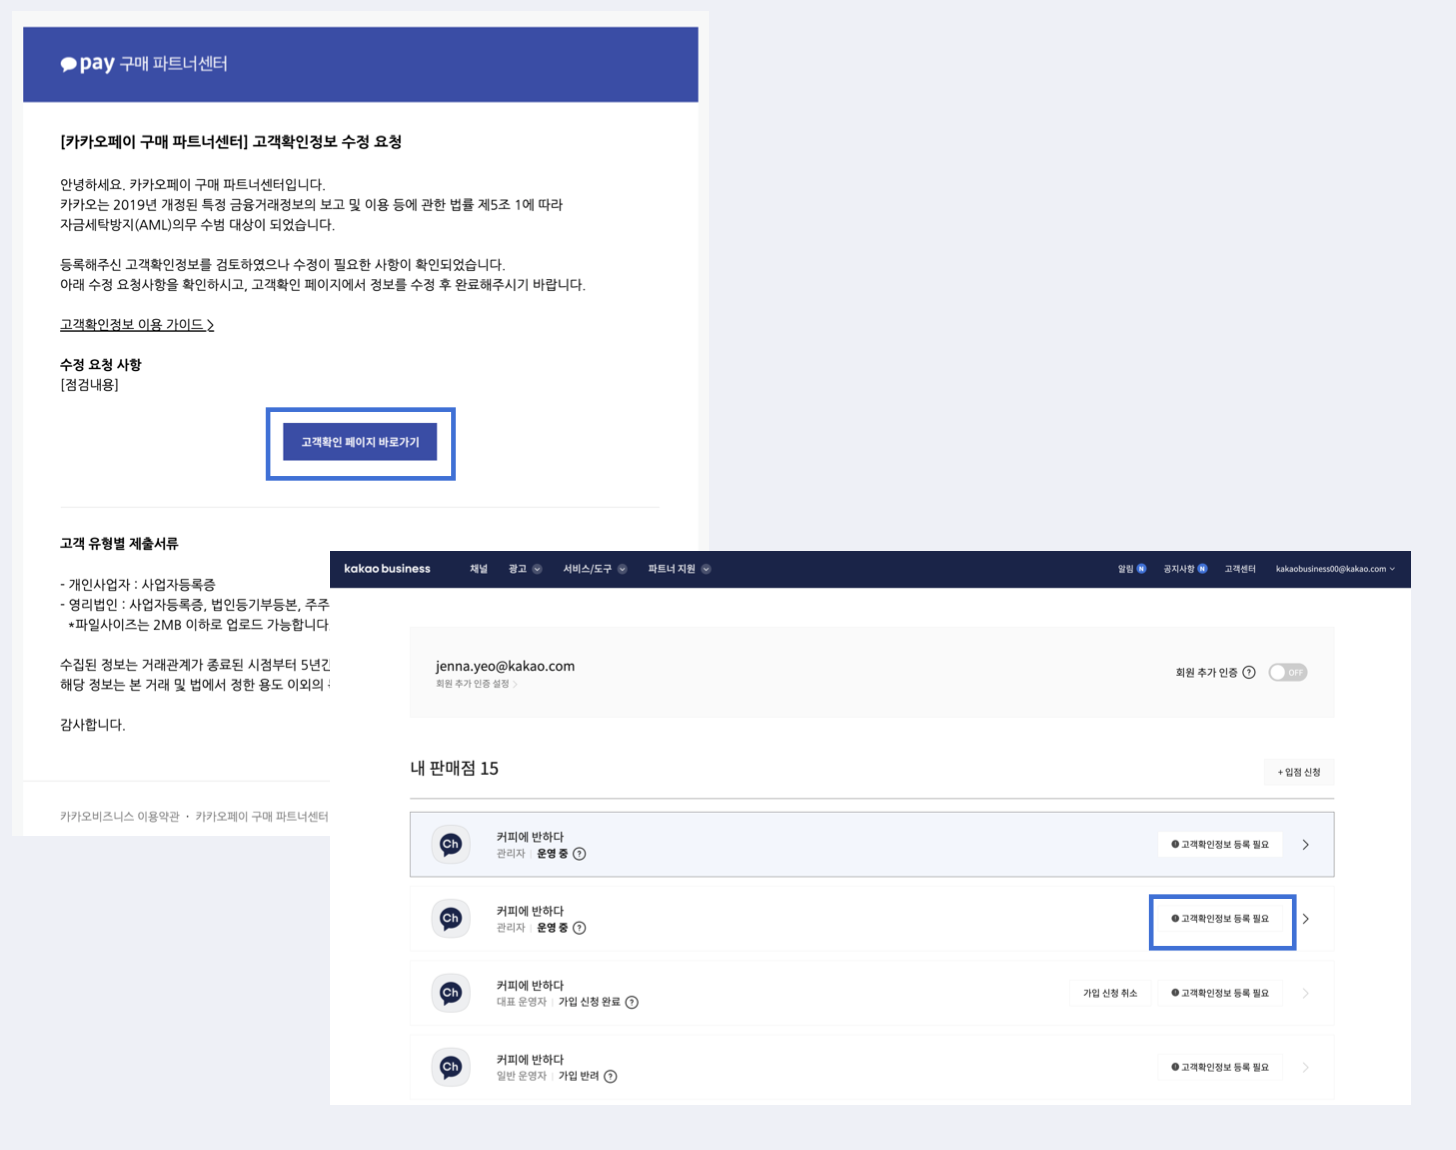
Task: Click Ch channel icon in first 운영 중 row
Action: click(x=451, y=845)
